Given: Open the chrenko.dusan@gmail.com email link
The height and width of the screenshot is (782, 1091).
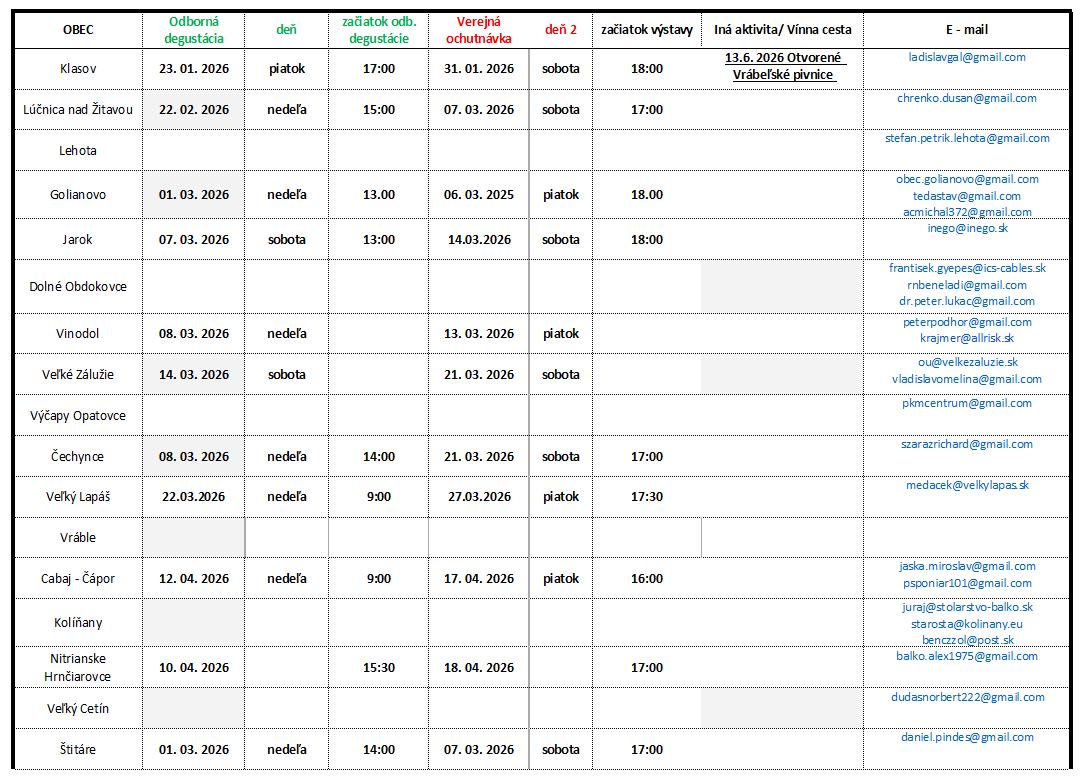Looking at the screenshot, I should pyautogui.click(x=966, y=98).
